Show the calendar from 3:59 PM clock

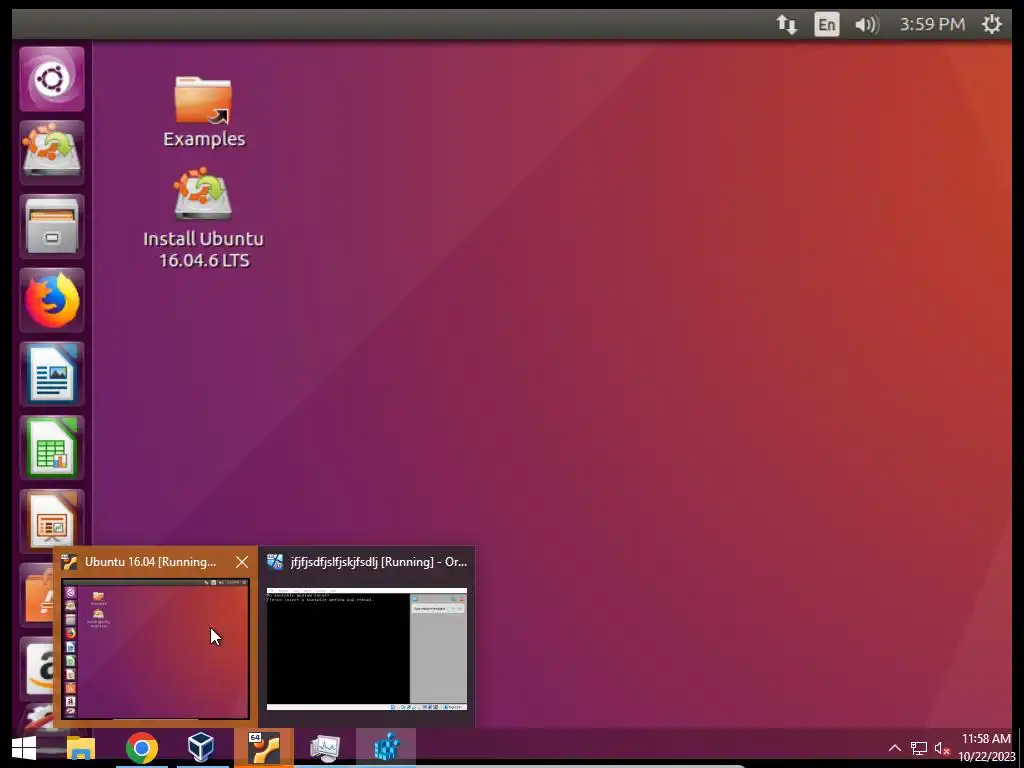point(932,25)
